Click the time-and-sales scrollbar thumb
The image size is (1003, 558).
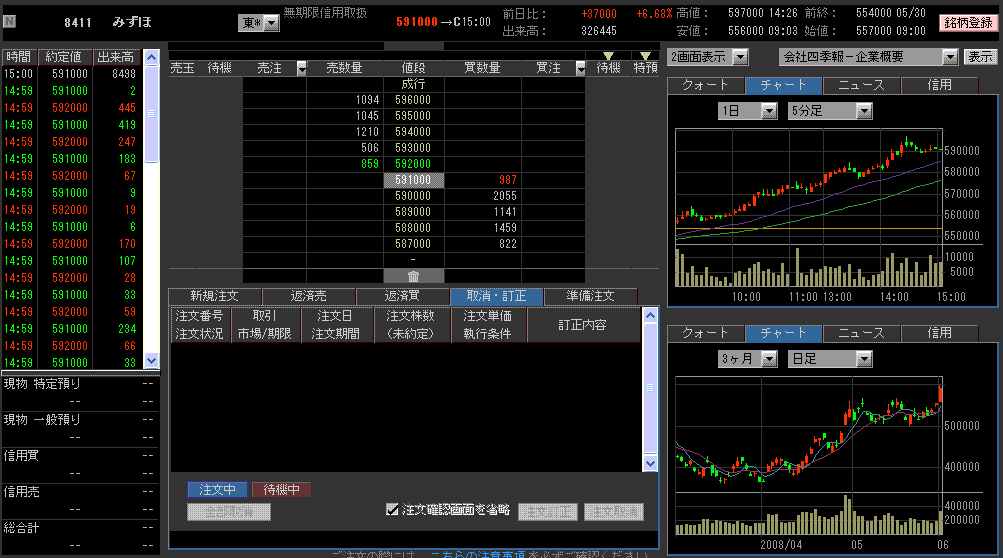[x=152, y=114]
